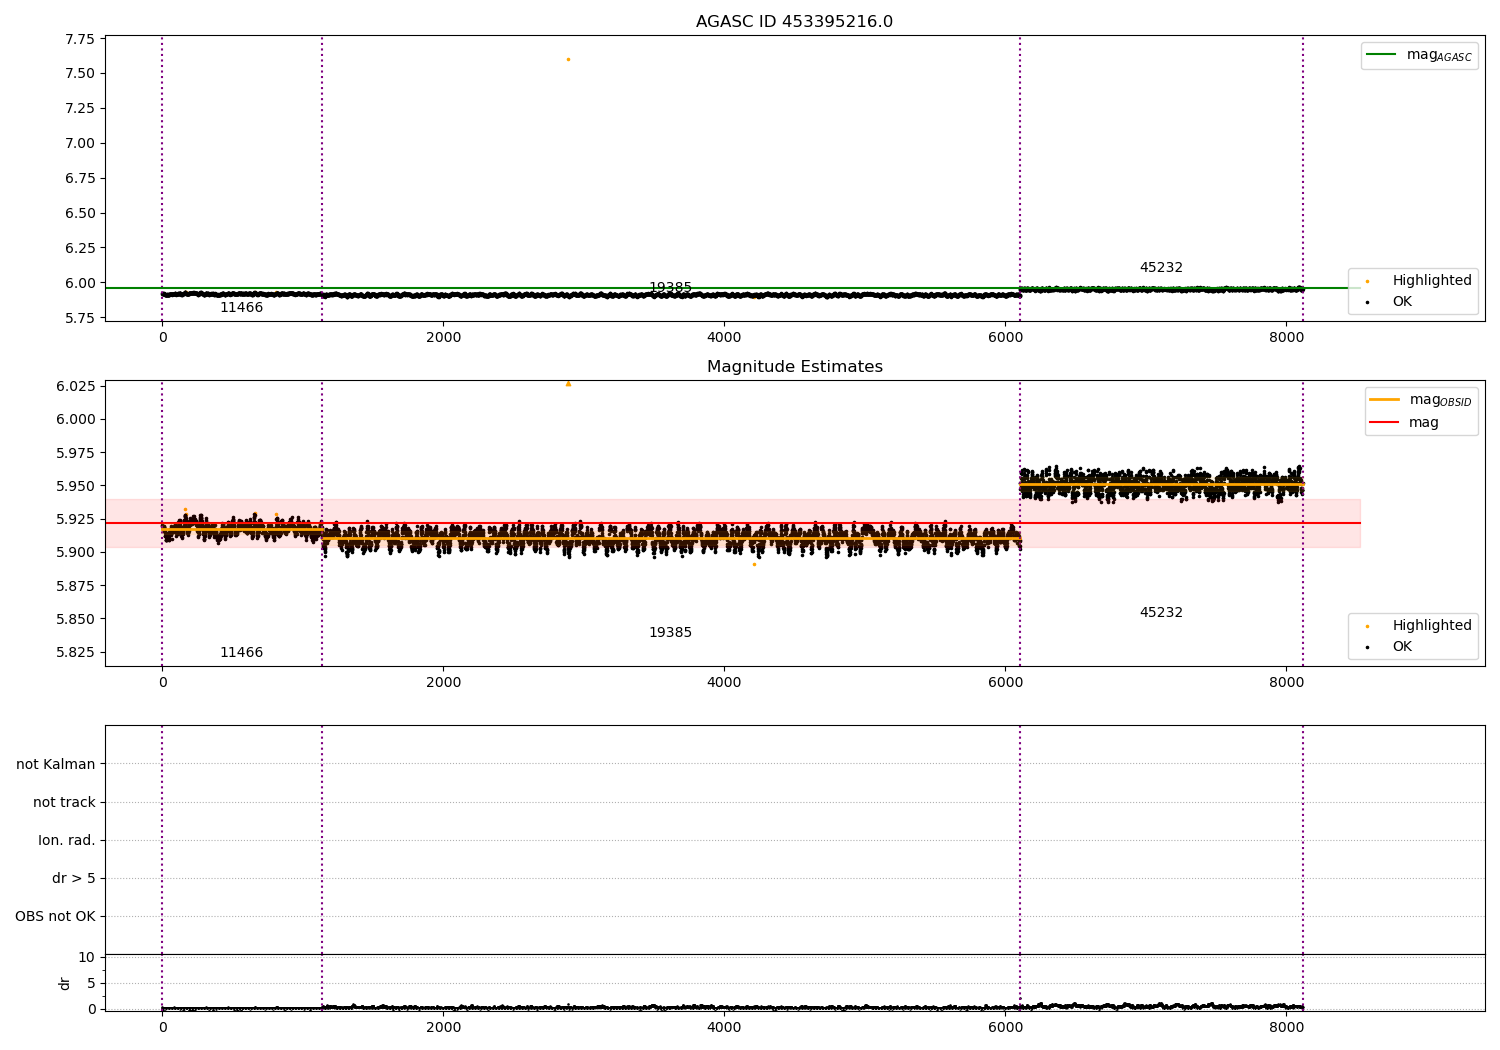This screenshot has width=1500, height=1050.
Task: Click the 5.925 y-tick in middle plot
Action: pos(75,520)
